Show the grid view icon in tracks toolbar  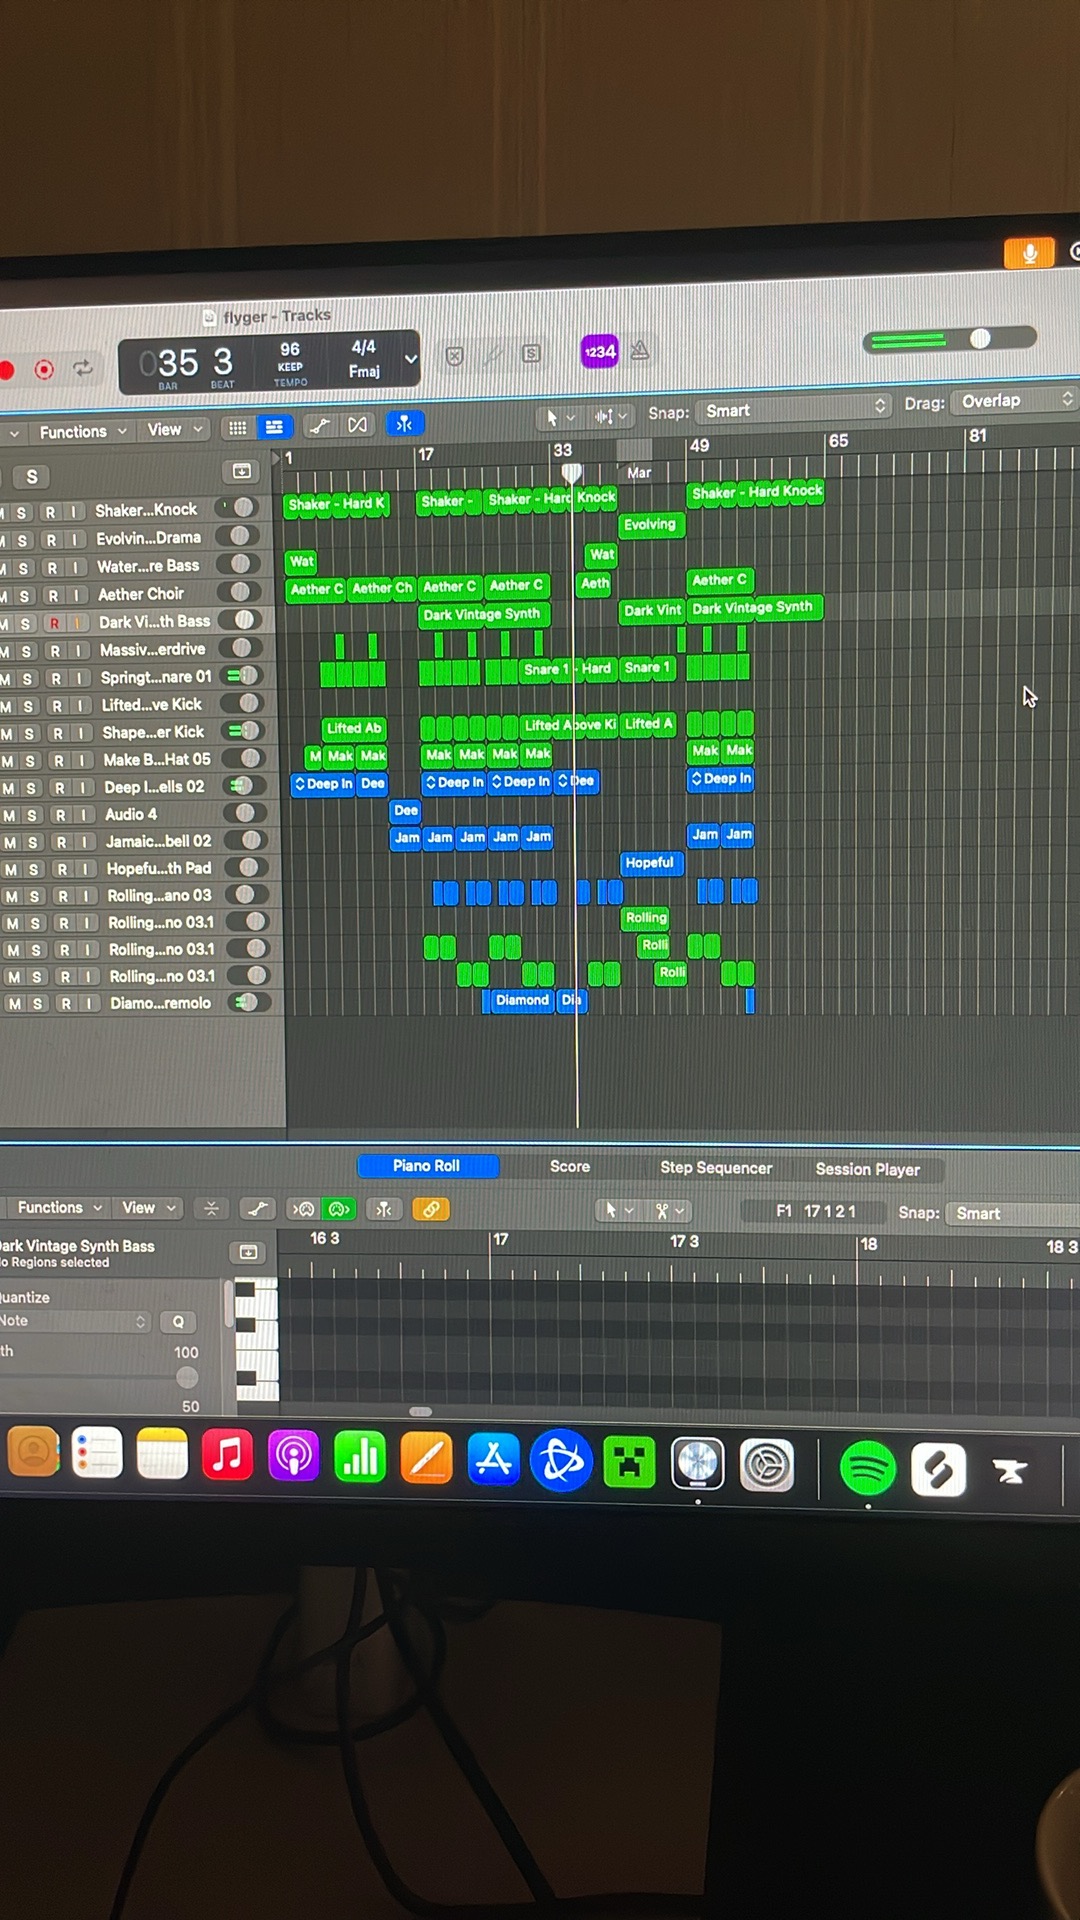pos(237,428)
